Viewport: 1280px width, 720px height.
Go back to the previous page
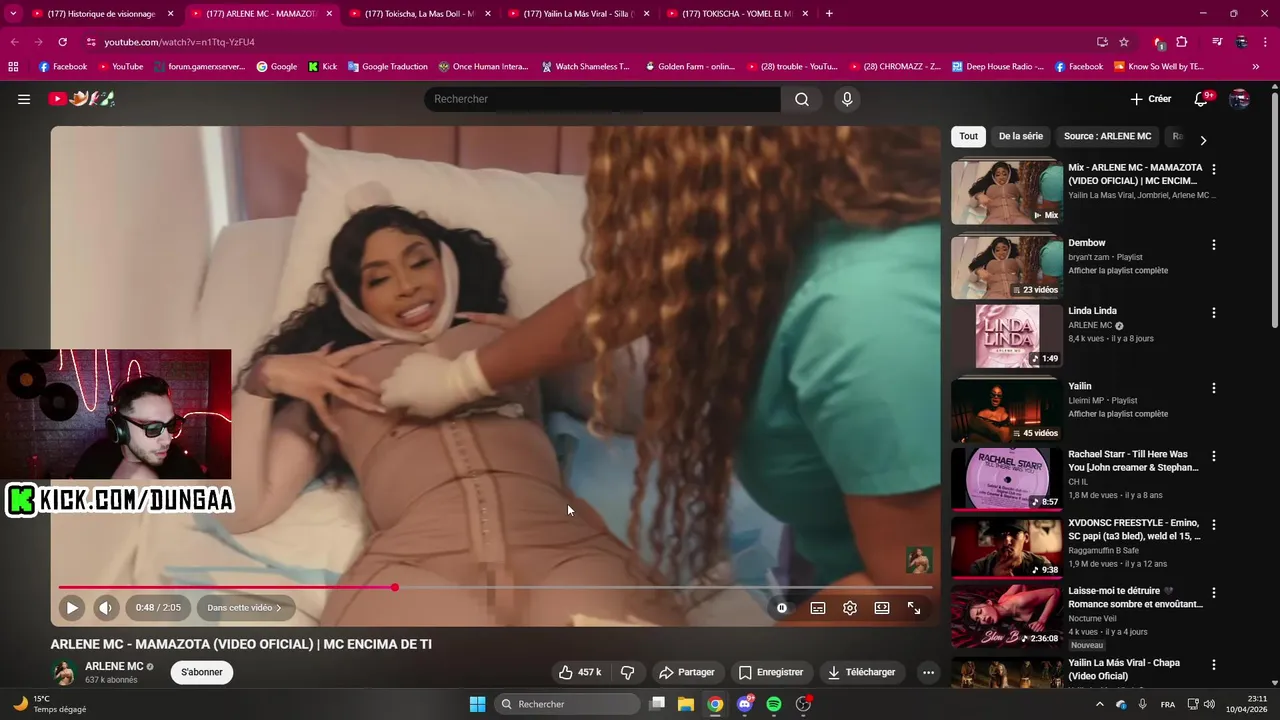point(14,42)
